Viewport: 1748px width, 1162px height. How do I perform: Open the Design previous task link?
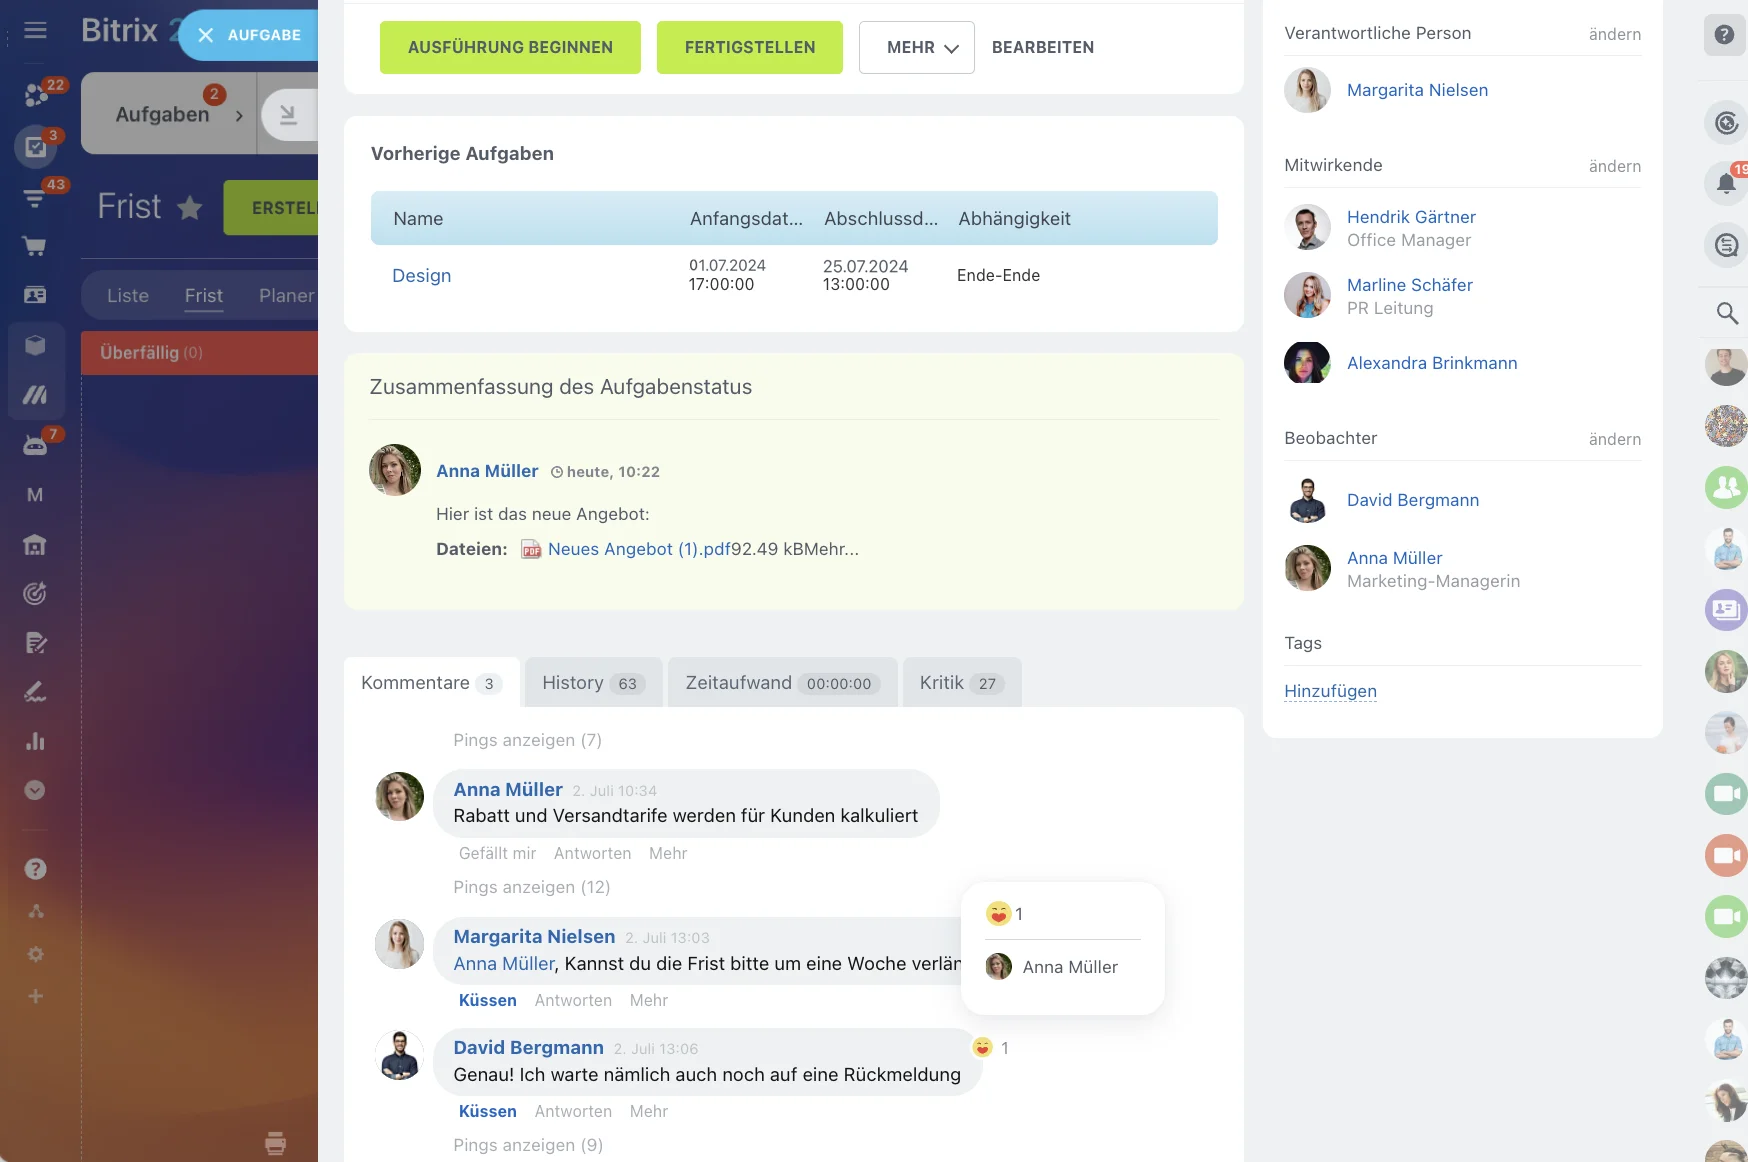(x=421, y=276)
